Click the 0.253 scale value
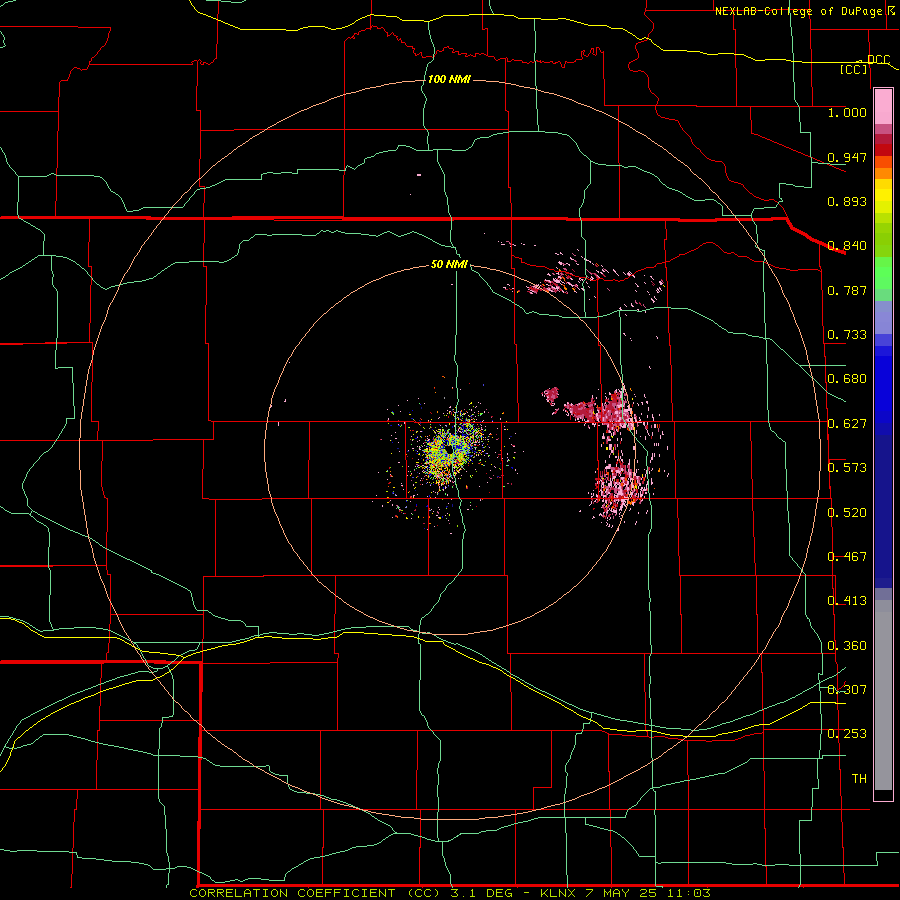 tap(847, 734)
